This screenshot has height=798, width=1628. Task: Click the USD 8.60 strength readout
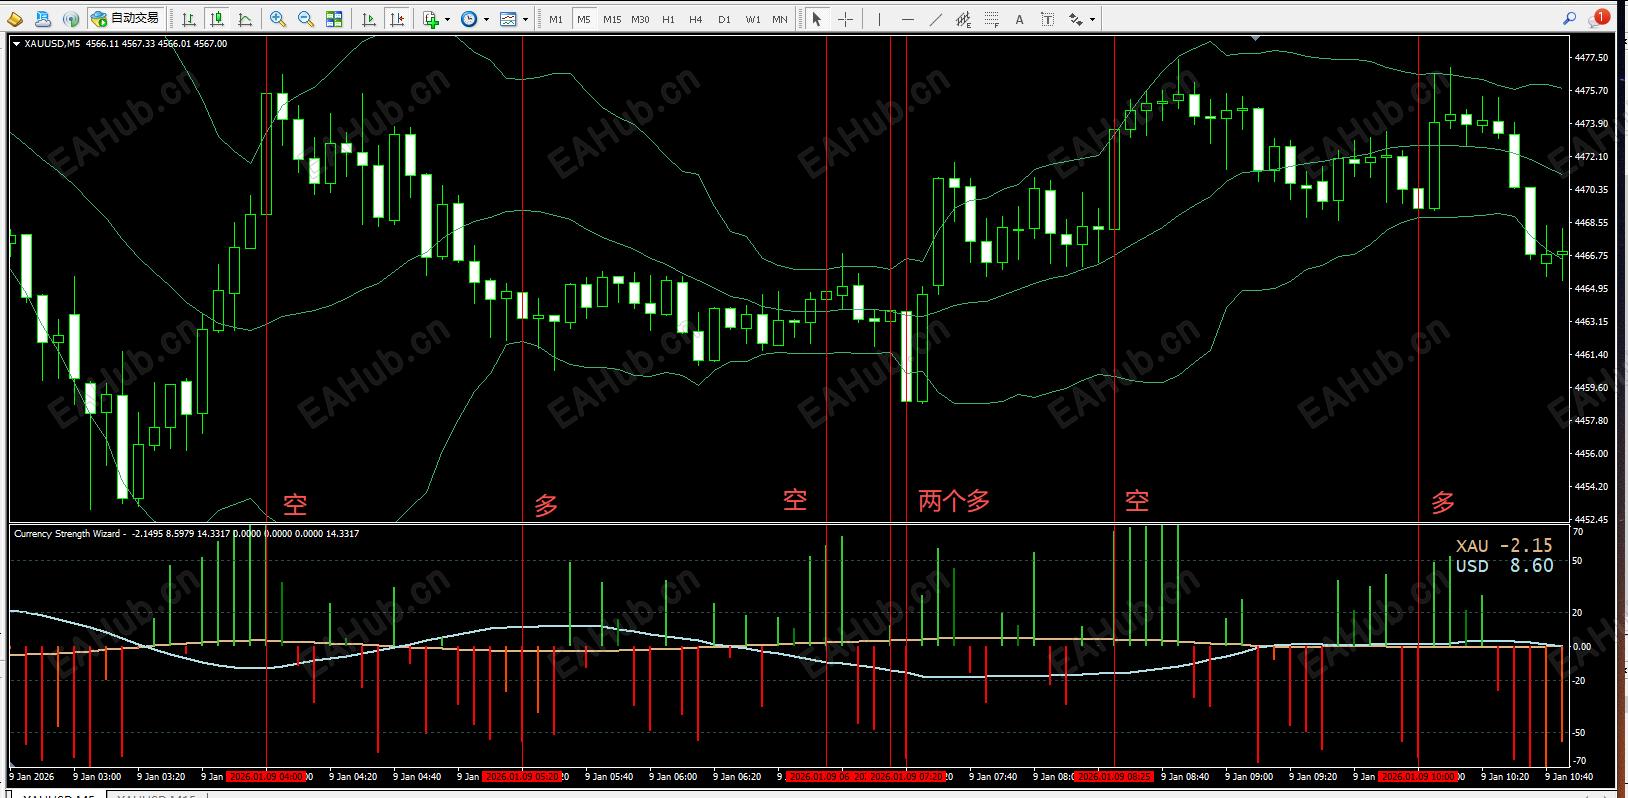coord(1504,566)
